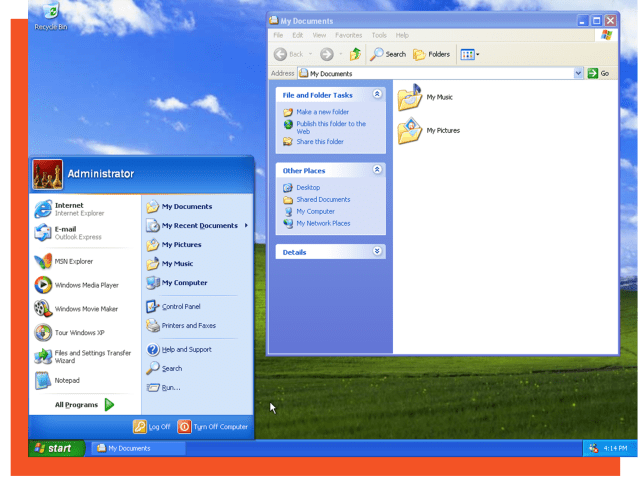Open Search from Start menu
Screen dimensions: 639x477
coord(164,368)
